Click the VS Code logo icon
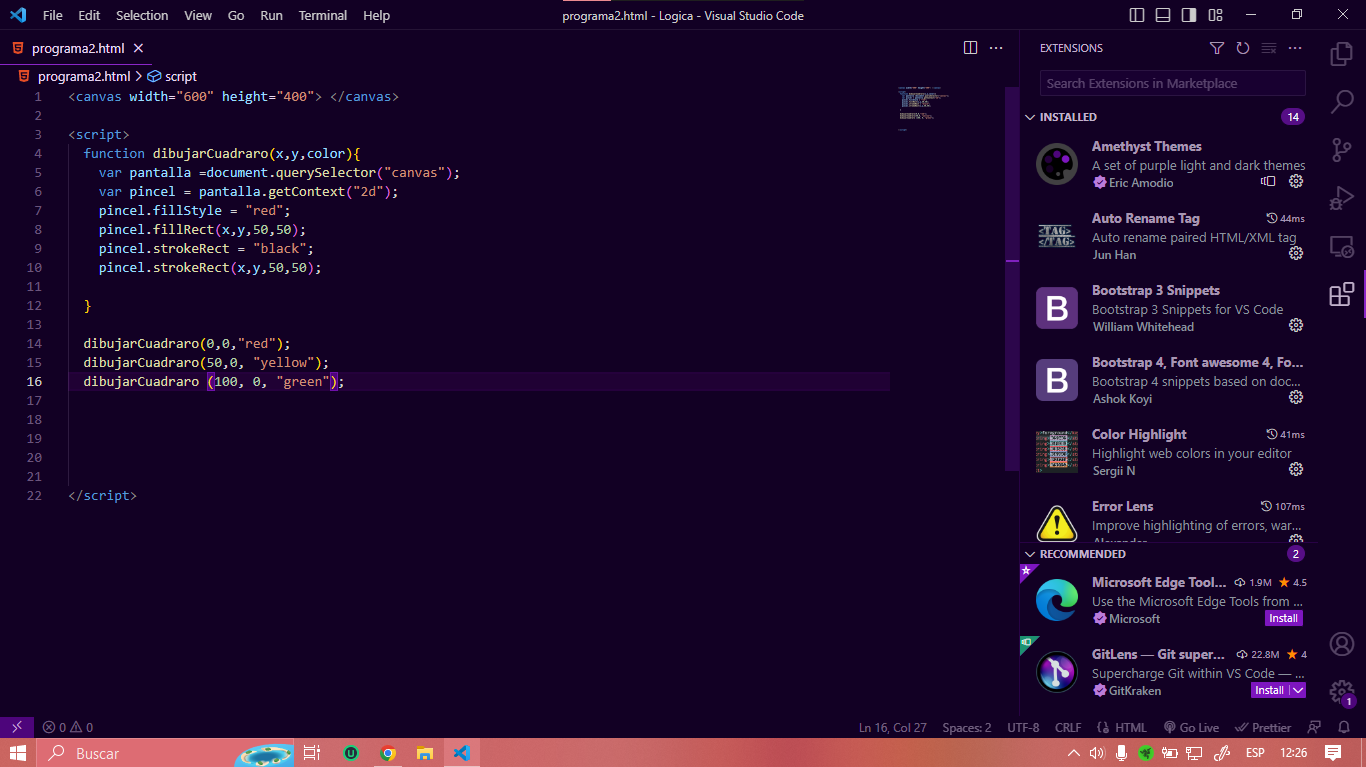The width and height of the screenshot is (1366, 767). [x=17, y=15]
